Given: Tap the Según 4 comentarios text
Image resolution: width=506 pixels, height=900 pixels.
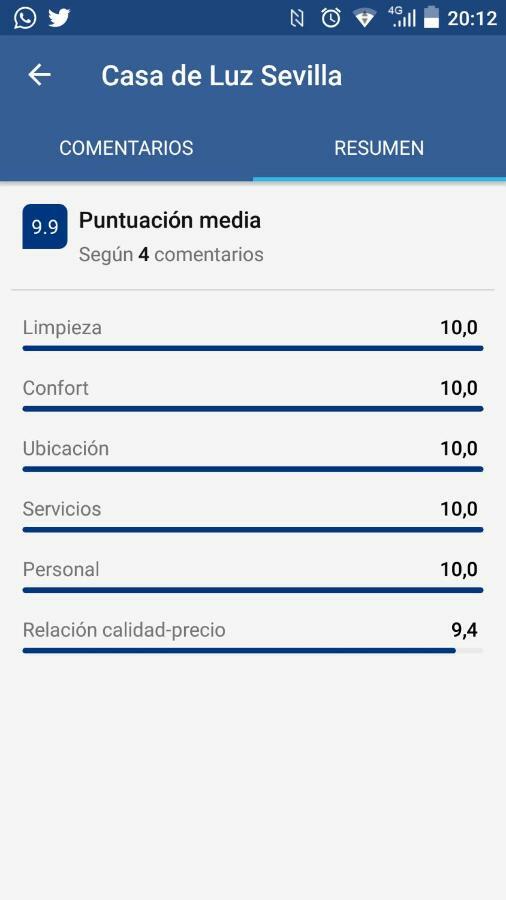Looking at the screenshot, I should [x=171, y=254].
